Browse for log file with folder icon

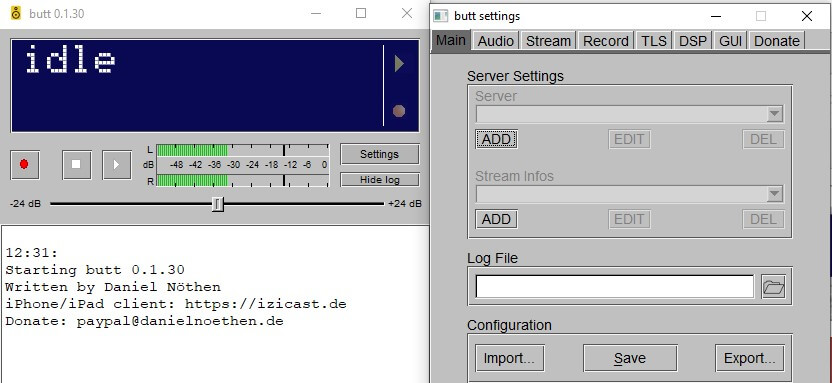point(774,287)
